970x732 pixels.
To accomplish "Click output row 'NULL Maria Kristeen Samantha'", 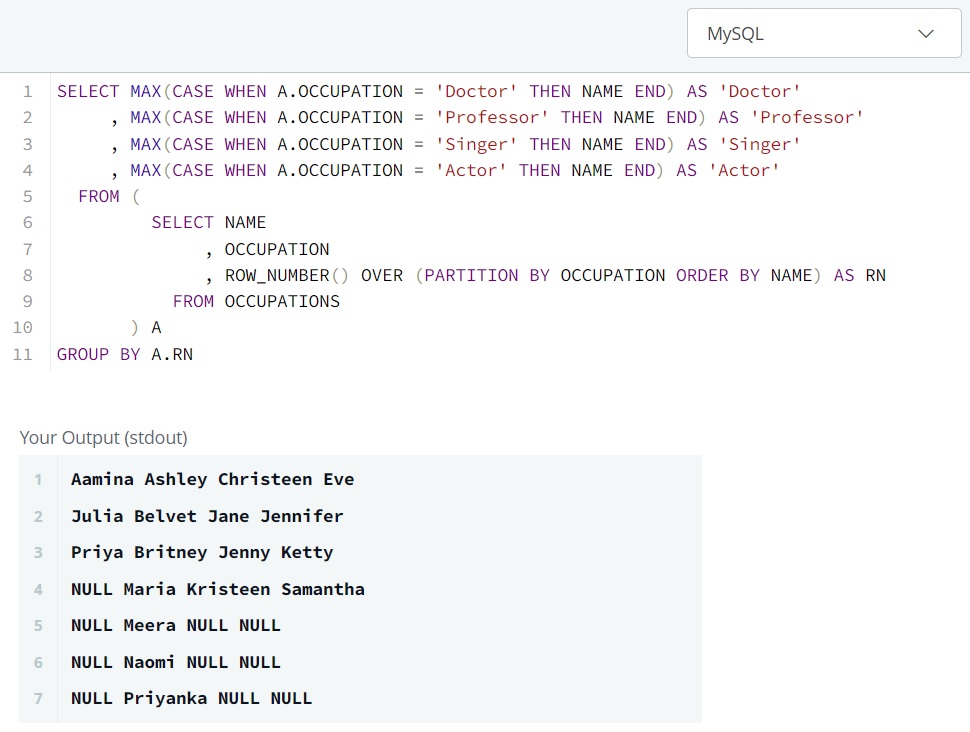I will 218,589.
